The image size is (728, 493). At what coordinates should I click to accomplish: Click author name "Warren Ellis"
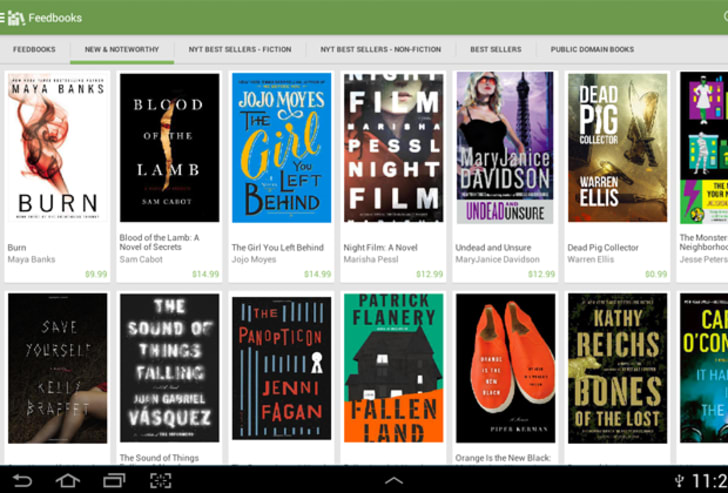(591, 259)
